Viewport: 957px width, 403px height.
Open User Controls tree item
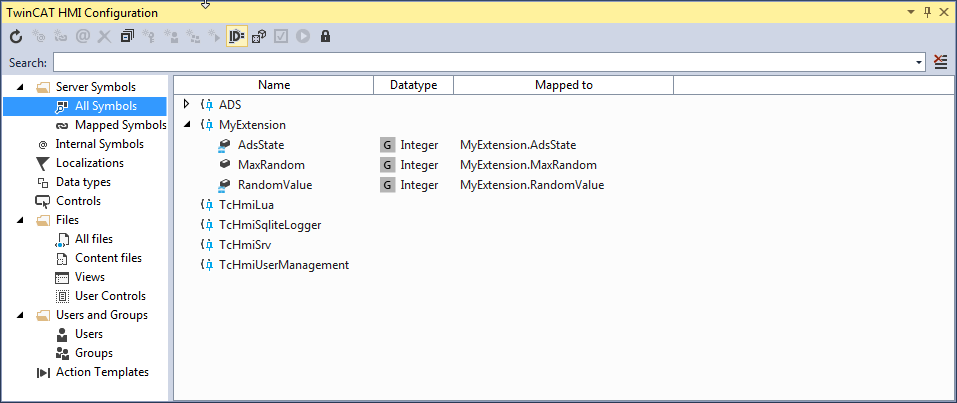pos(110,296)
